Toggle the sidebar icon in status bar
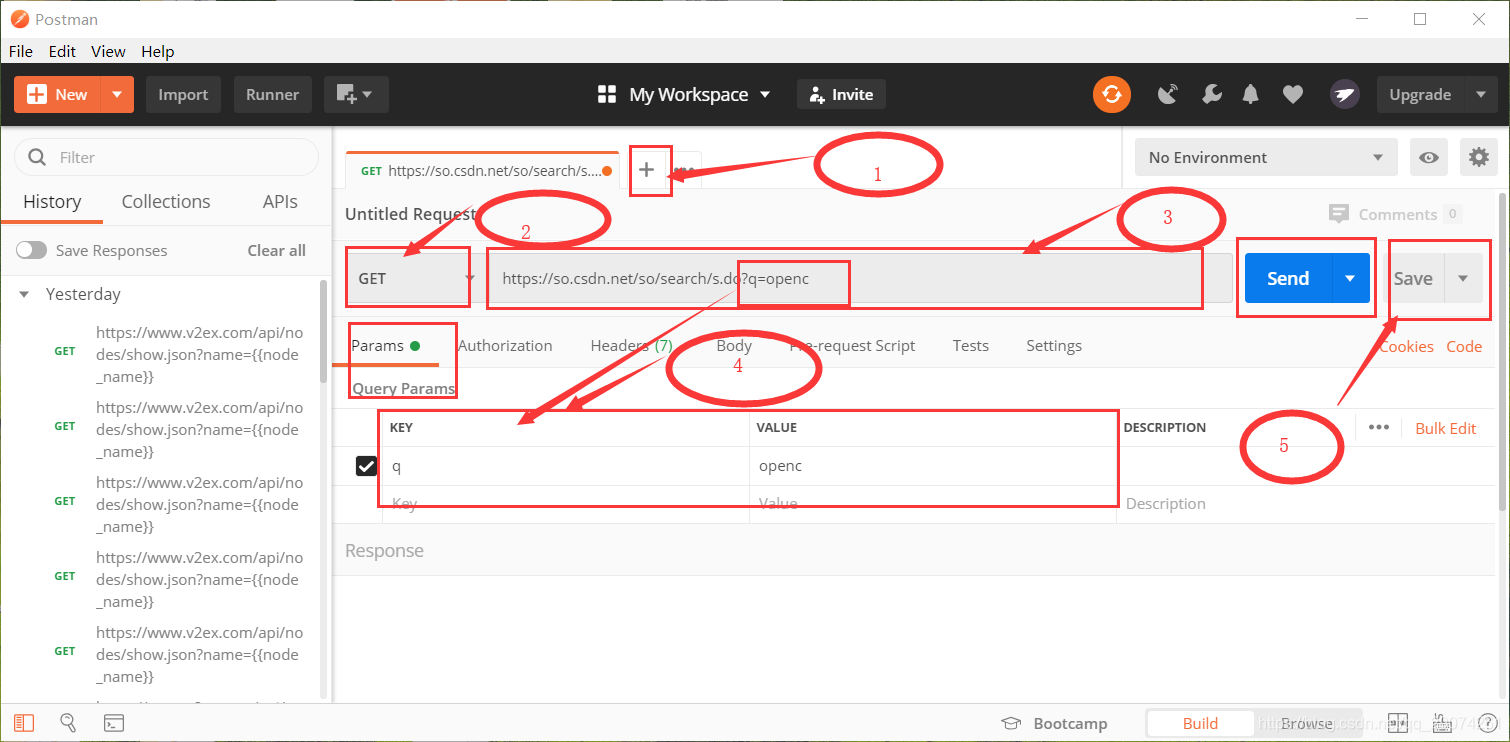The image size is (1510, 742). pos(25,723)
